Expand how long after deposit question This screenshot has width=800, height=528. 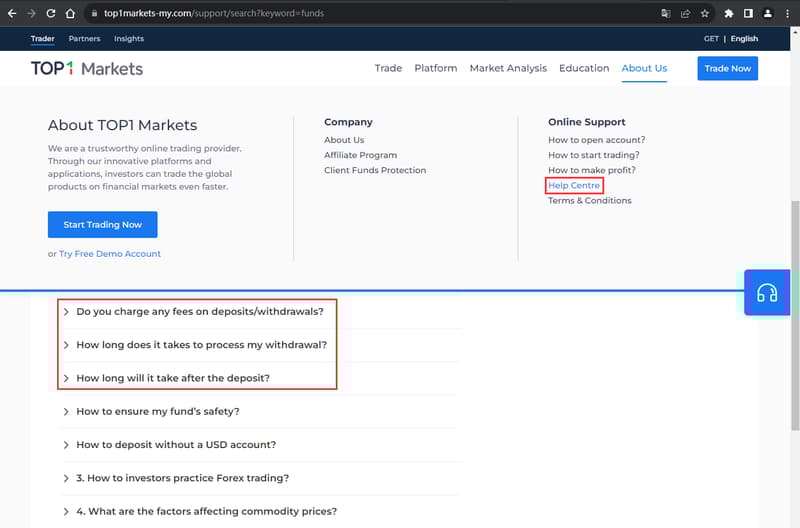(x=173, y=378)
